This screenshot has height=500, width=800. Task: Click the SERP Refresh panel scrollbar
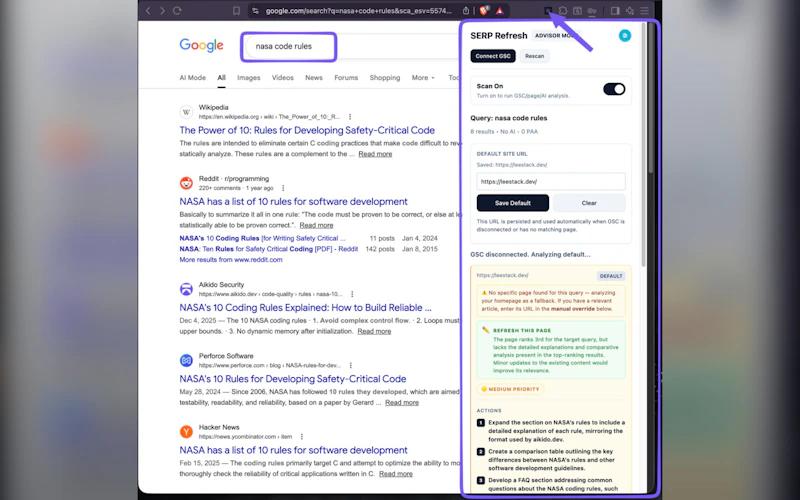pyautogui.click(x=643, y=144)
